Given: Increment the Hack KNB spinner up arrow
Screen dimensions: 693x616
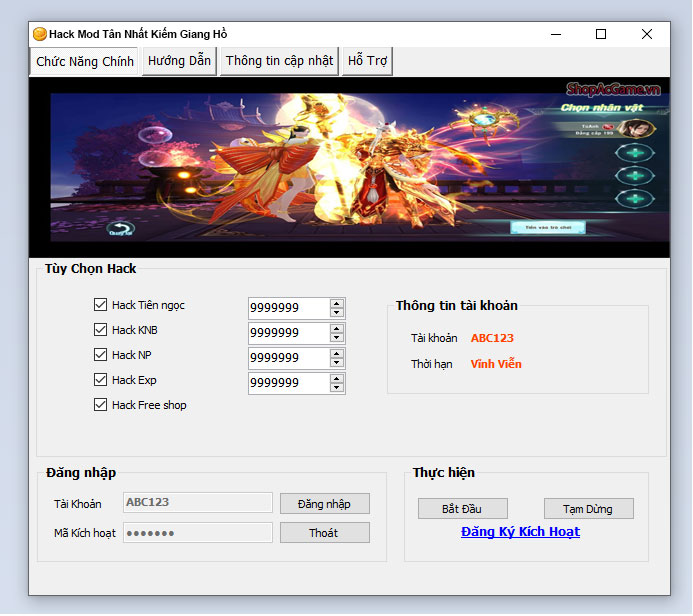Looking at the screenshot, I should pyautogui.click(x=337, y=329).
